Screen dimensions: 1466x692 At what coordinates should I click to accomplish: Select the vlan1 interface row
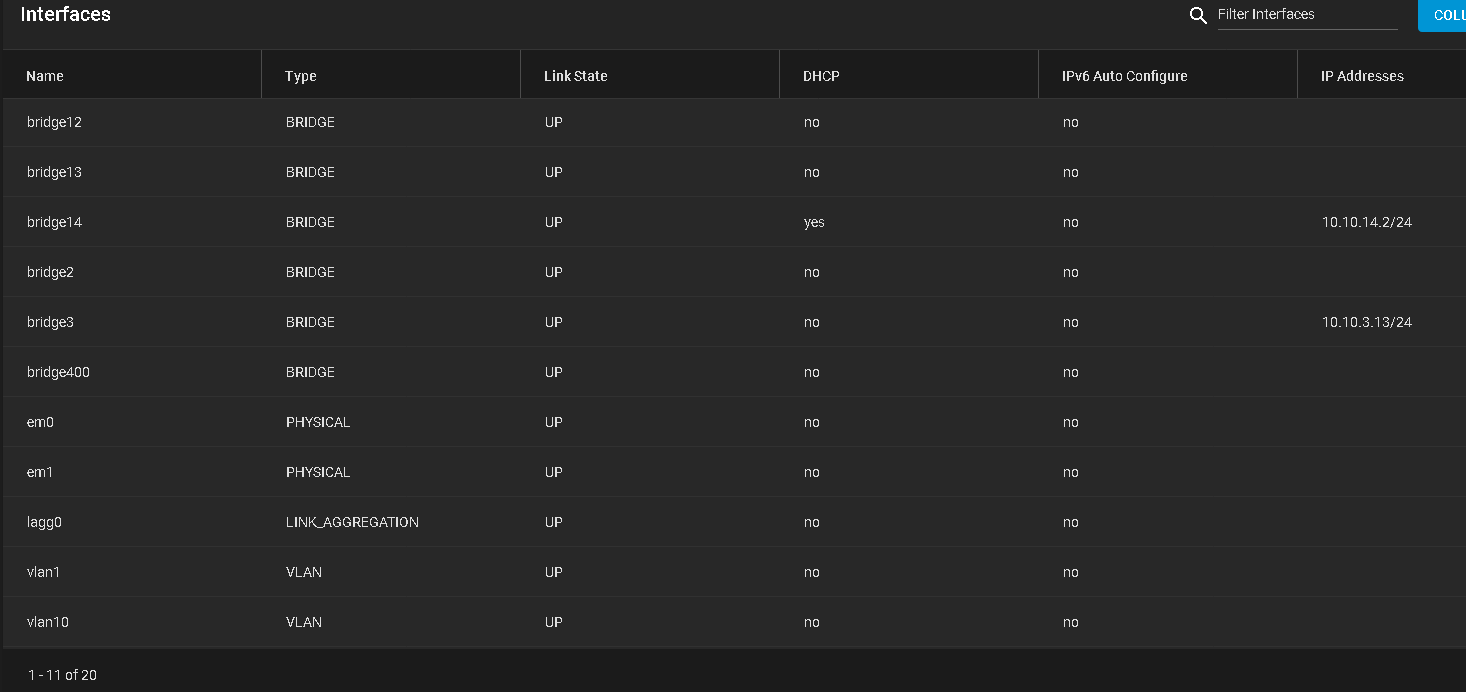click(x=734, y=572)
